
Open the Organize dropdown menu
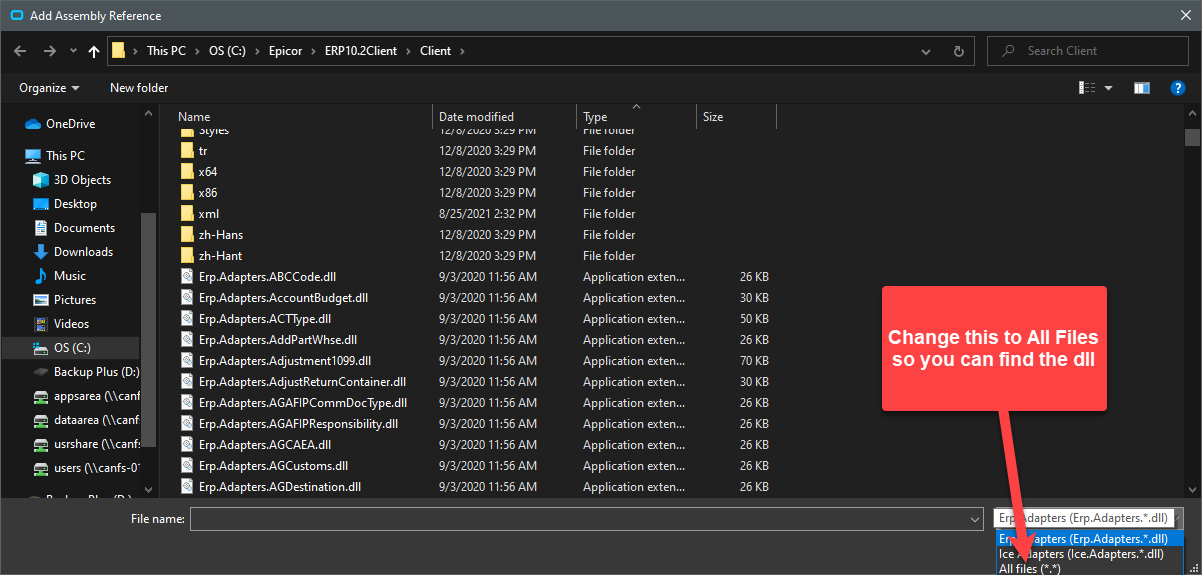pyautogui.click(x=49, y=88)
